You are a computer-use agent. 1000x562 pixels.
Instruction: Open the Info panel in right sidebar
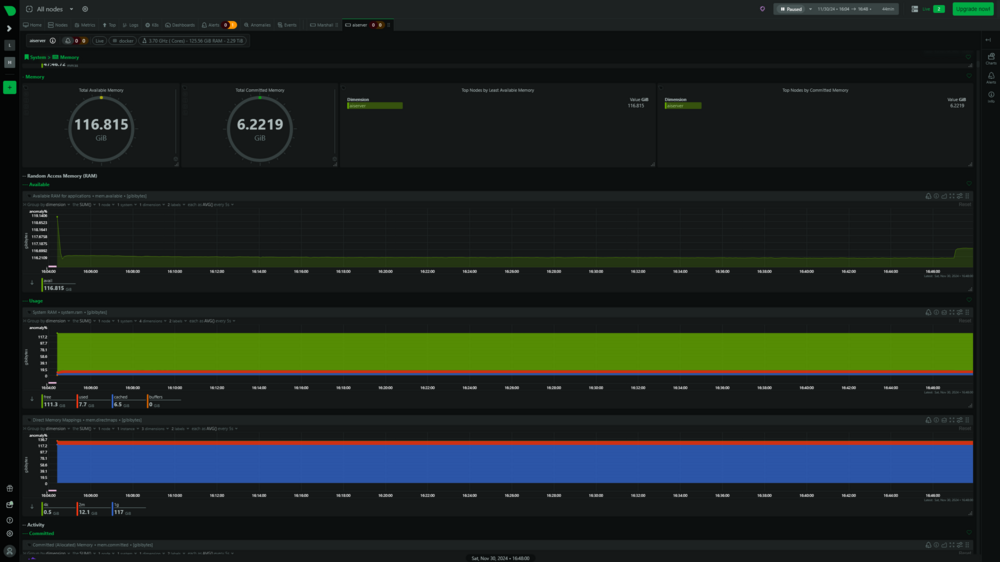[991, 97]
